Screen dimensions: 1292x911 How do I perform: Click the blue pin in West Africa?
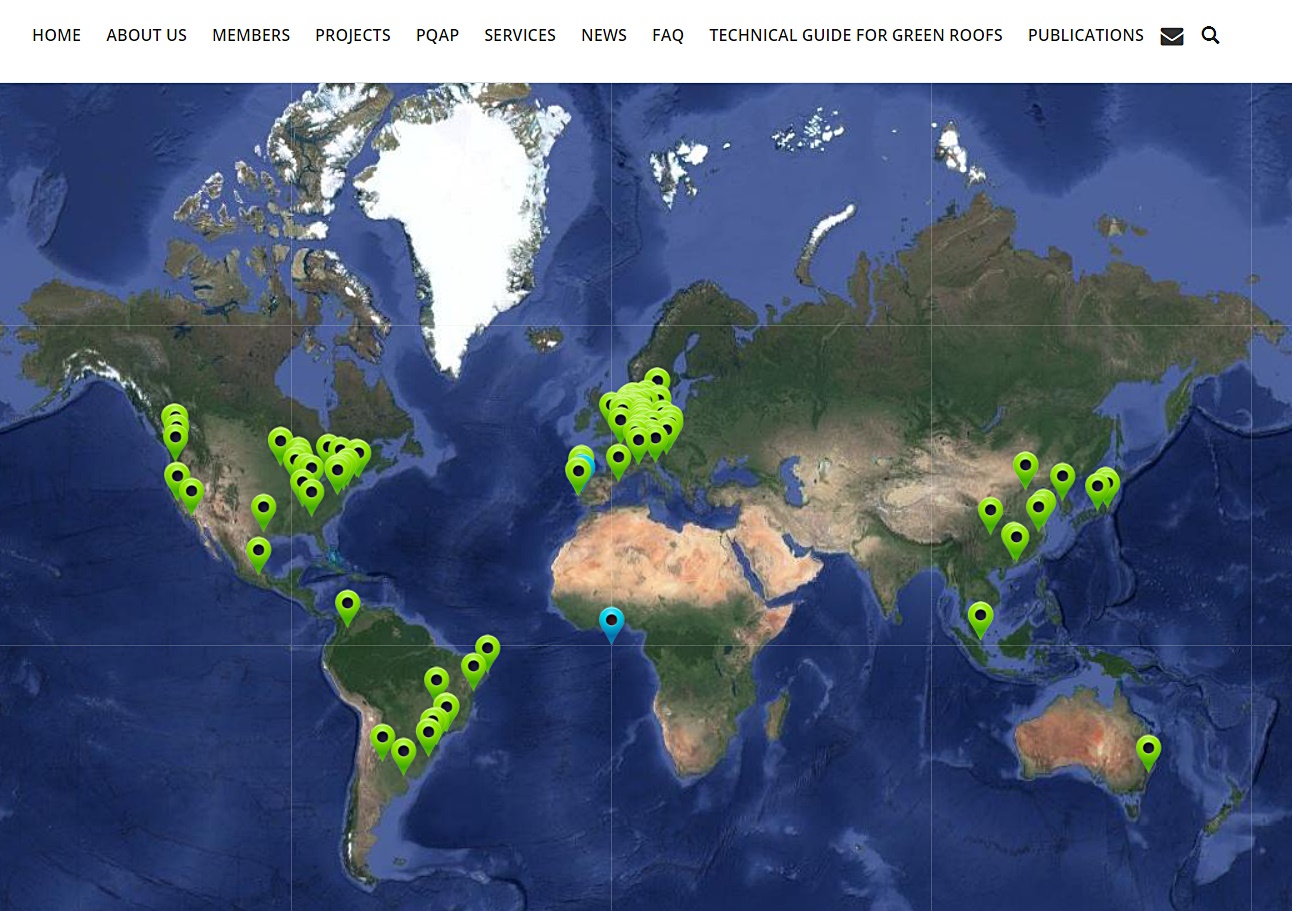tap(611, 621)
